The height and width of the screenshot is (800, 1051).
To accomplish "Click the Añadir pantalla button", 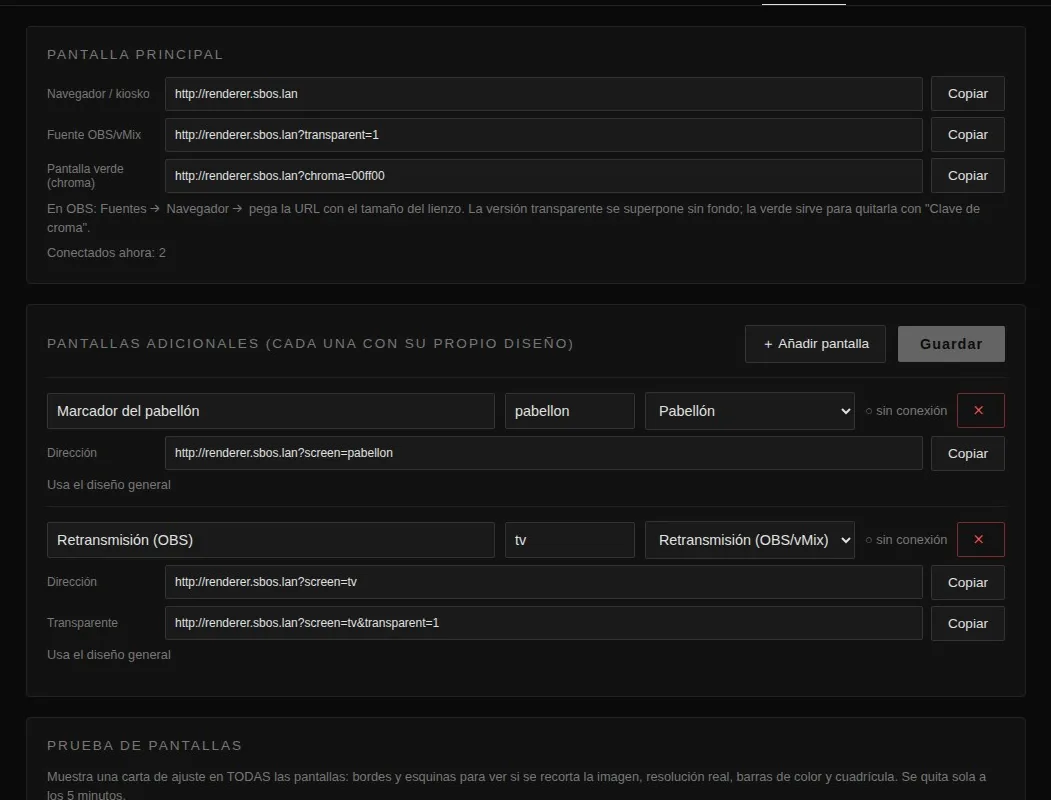I will [x=815, y=344].
